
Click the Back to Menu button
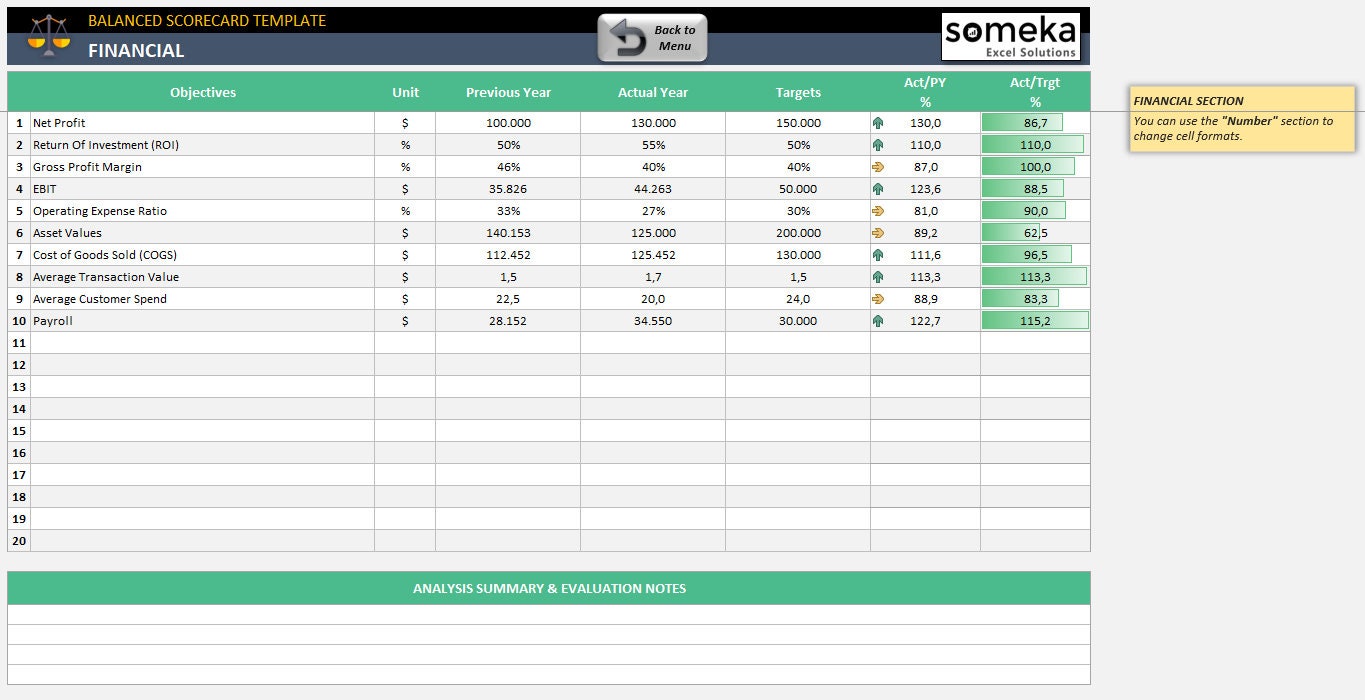point(652,36)
